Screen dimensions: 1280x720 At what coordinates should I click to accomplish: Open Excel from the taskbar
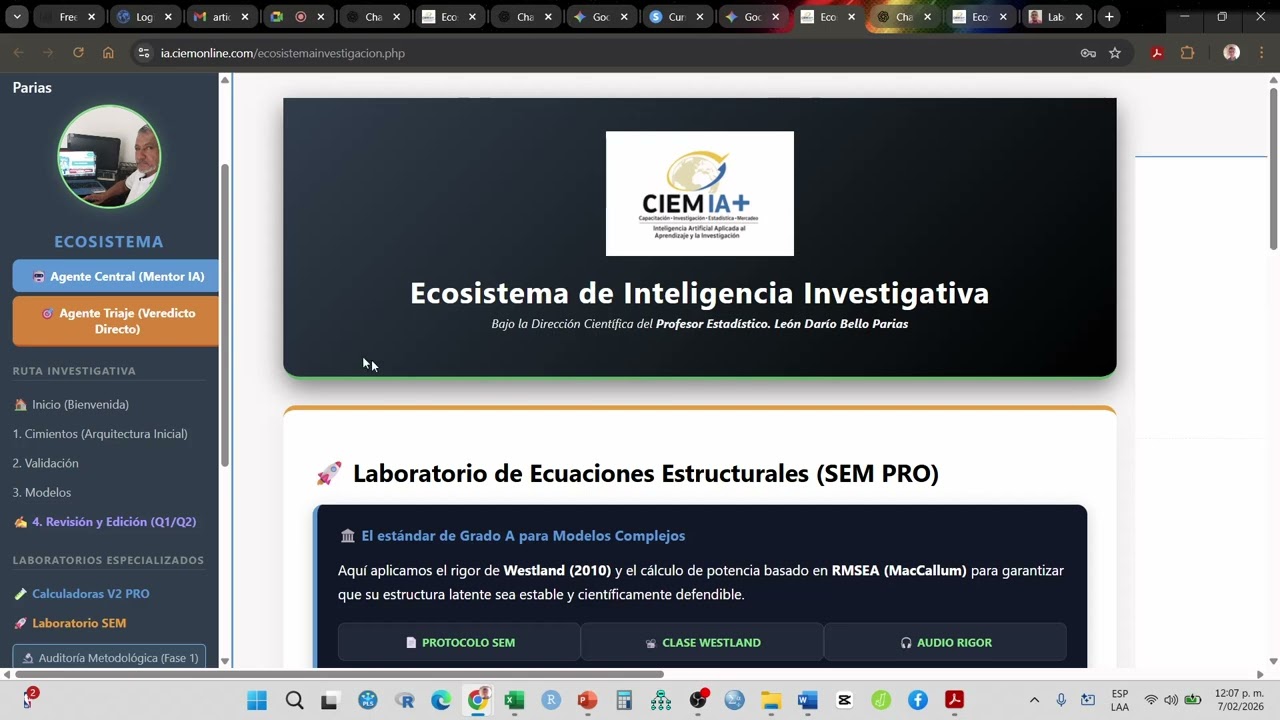pyautogui.click(x=514, y=700)
